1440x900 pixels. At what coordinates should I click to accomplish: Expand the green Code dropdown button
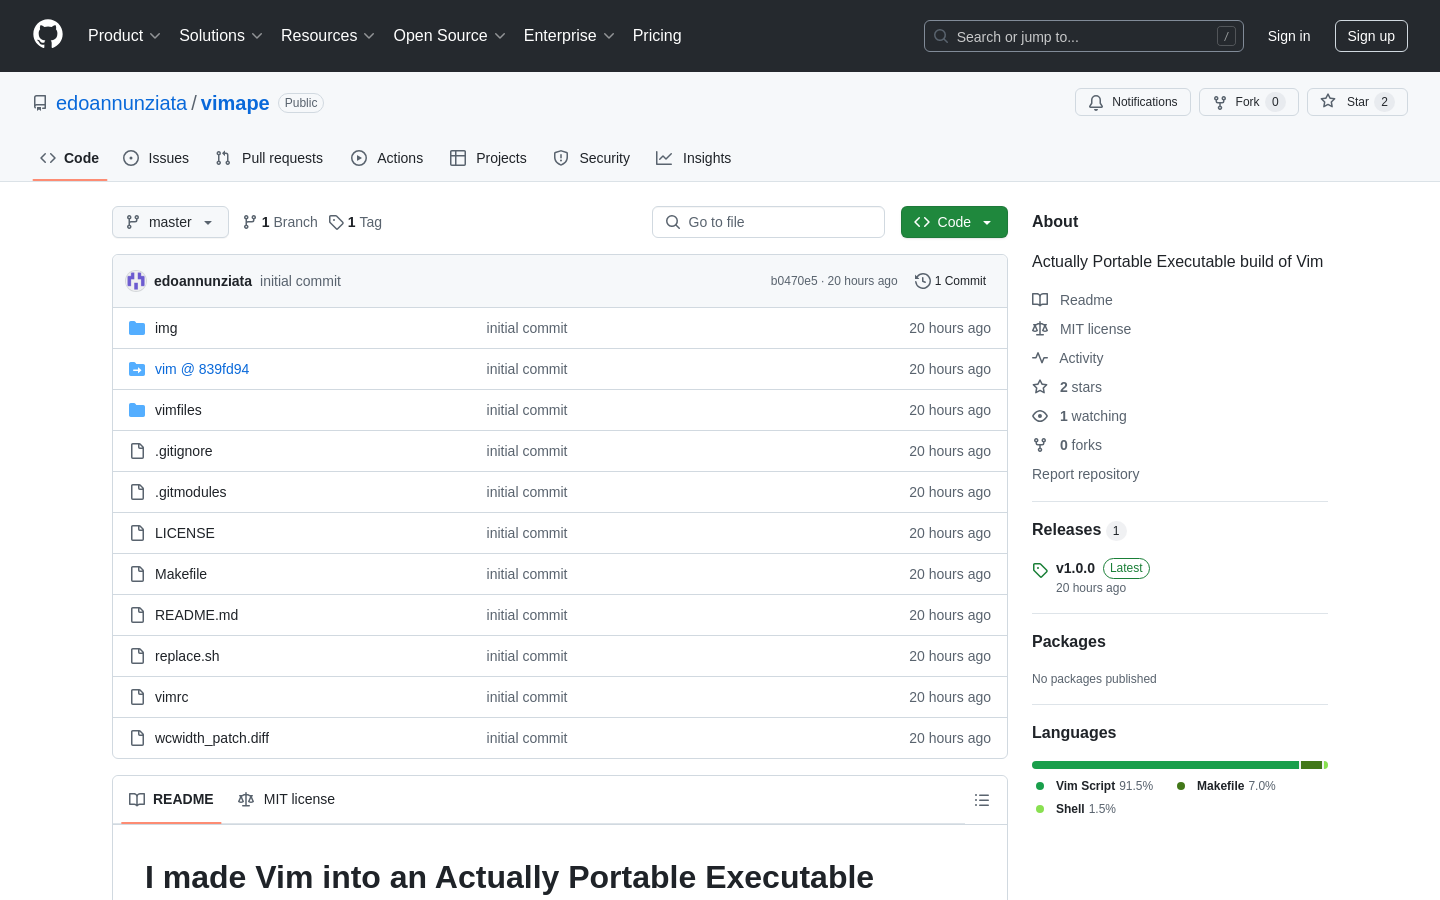(x=954, y=222)
